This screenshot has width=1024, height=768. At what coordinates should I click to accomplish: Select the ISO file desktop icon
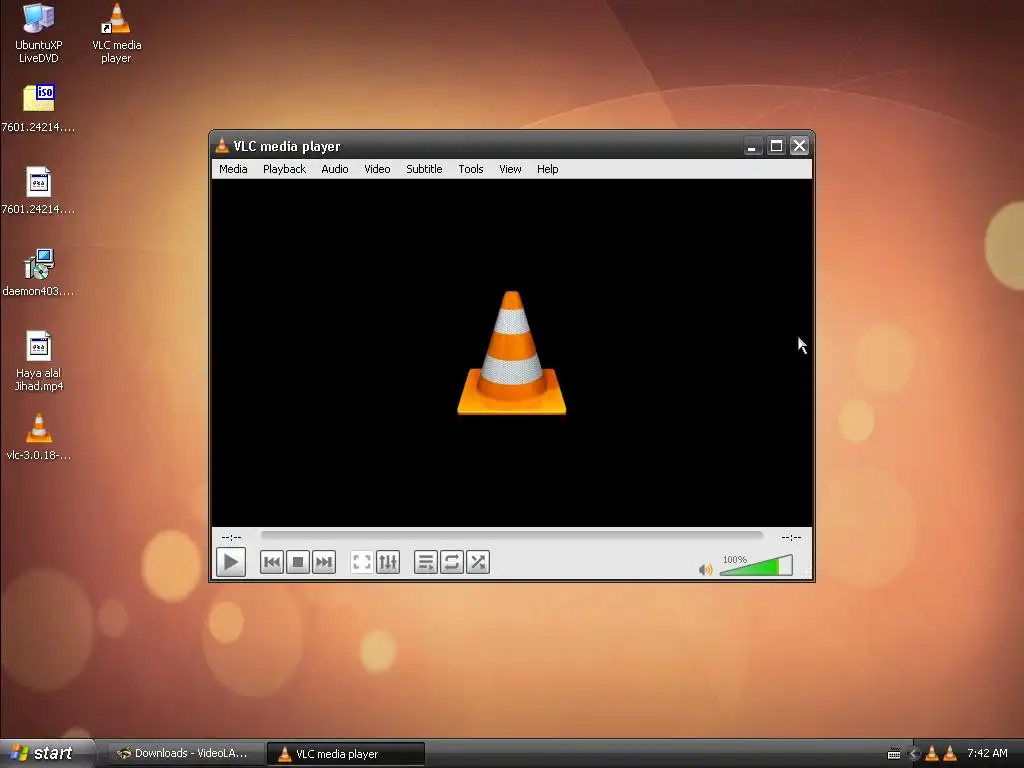pyautogui.click(x=39, y=108)
